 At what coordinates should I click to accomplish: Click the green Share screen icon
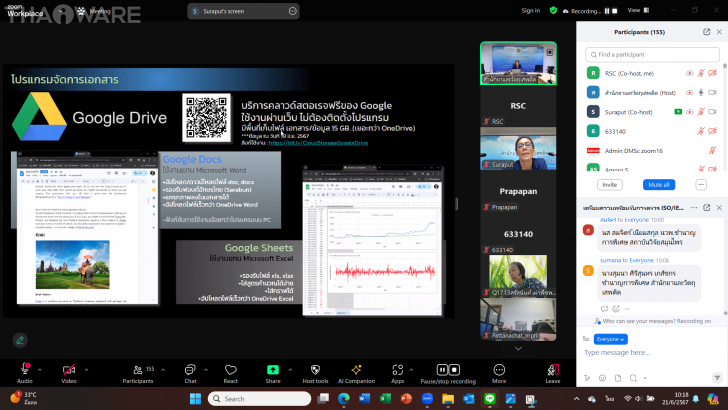click(273, 370)
